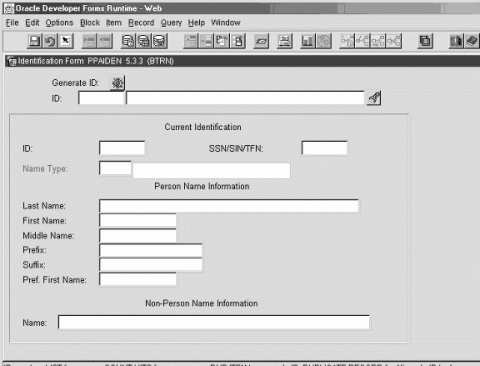This screenshot has height=366, width=480.
Task: Open the Help menu
Action: click(x=196, y=23)
